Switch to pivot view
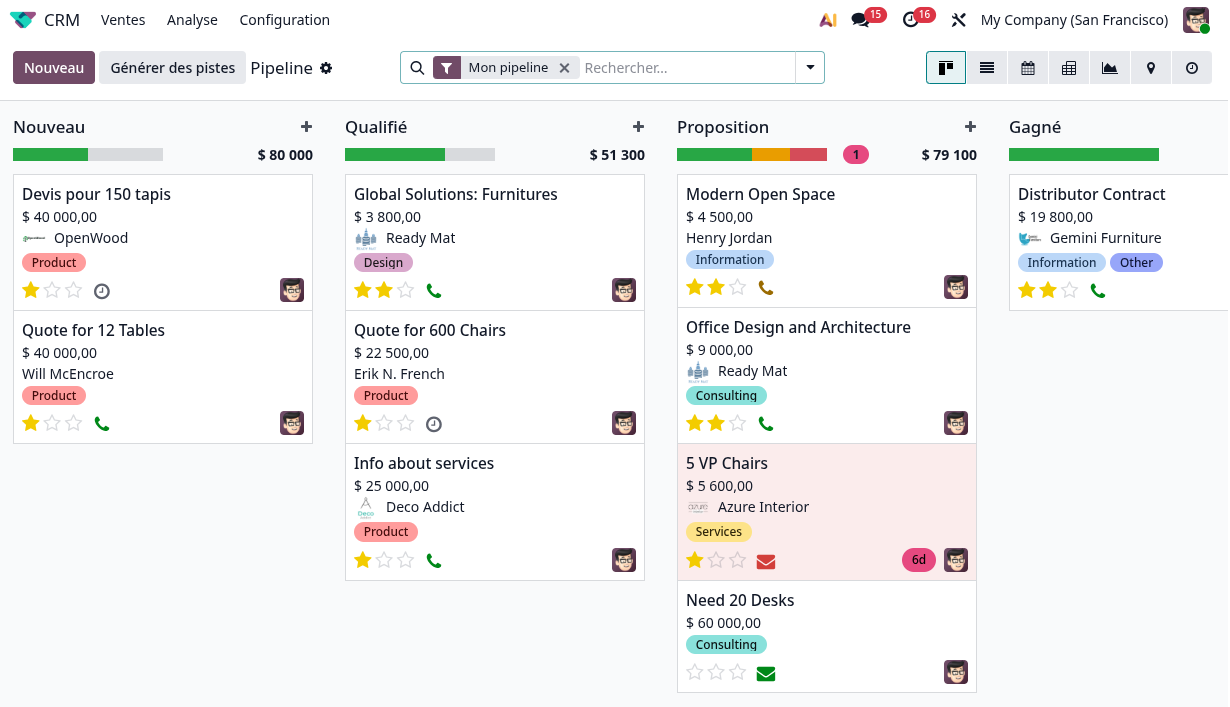The width and height of the screenshot is (1230, 707). (x=1068, y=67)
